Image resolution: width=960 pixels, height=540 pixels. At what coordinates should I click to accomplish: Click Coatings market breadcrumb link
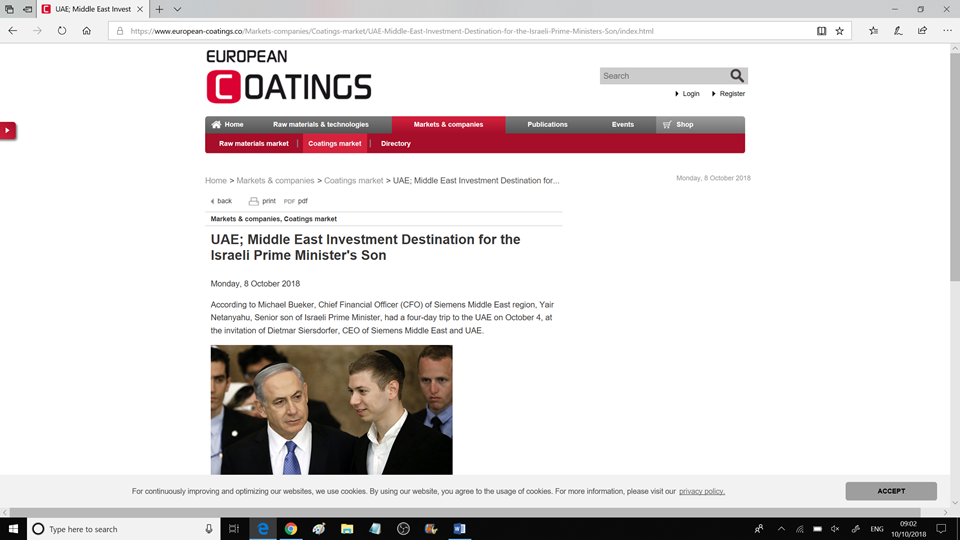(x=353, y=181)
